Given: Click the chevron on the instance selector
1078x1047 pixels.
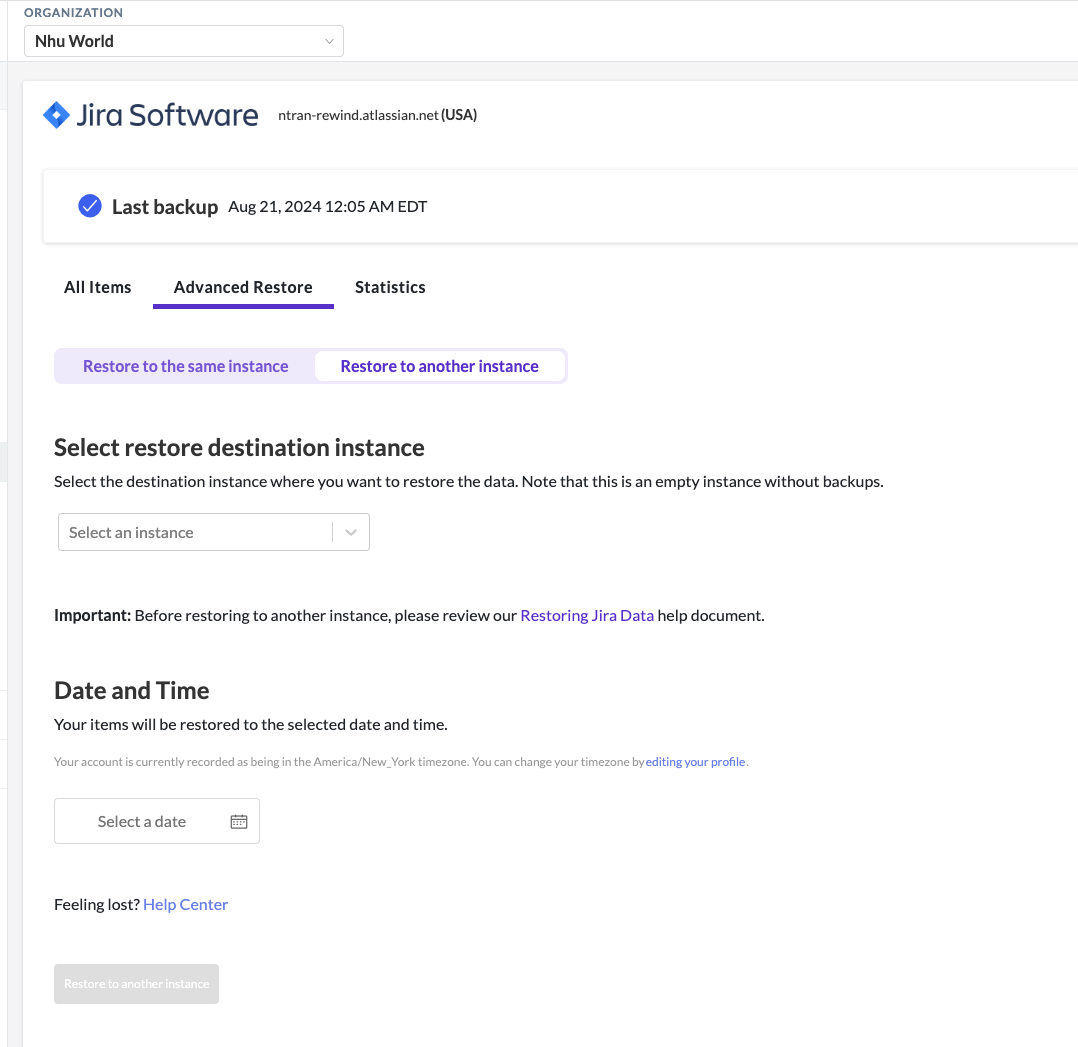Looking at the screenshot, I should point(351,532).
